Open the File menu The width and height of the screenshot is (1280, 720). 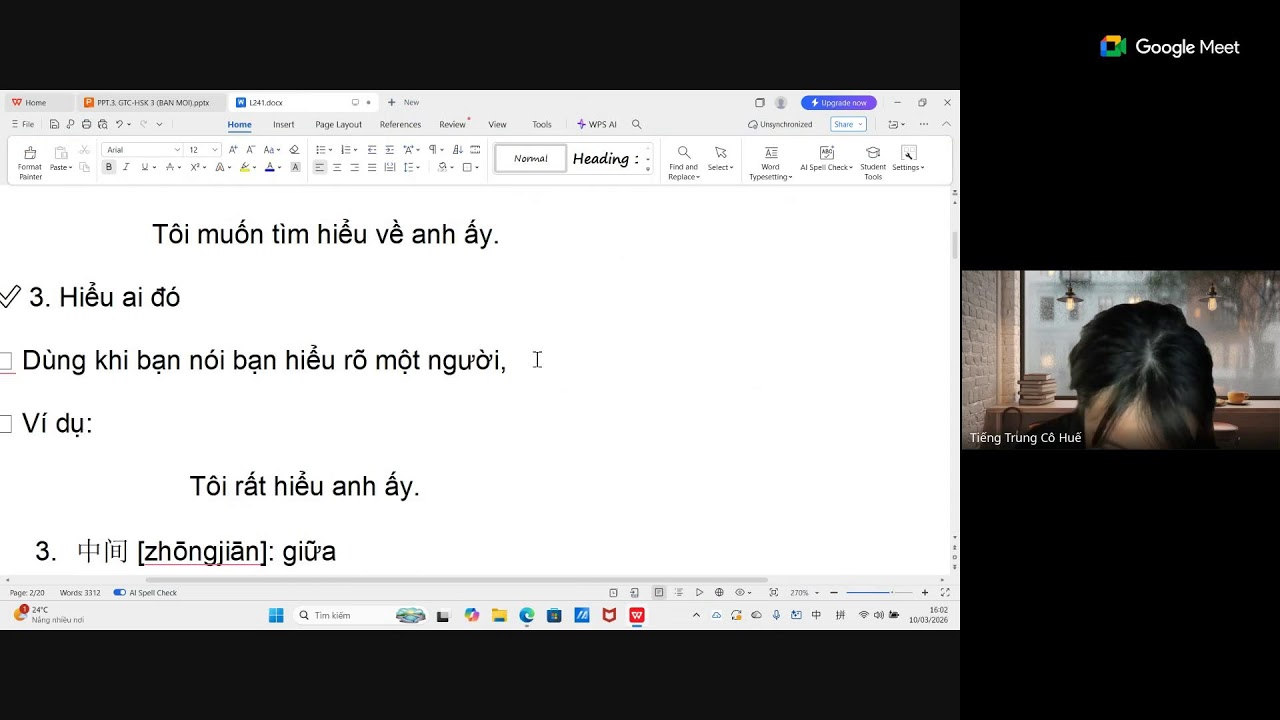pyautogui.click(x=23, y=124)
